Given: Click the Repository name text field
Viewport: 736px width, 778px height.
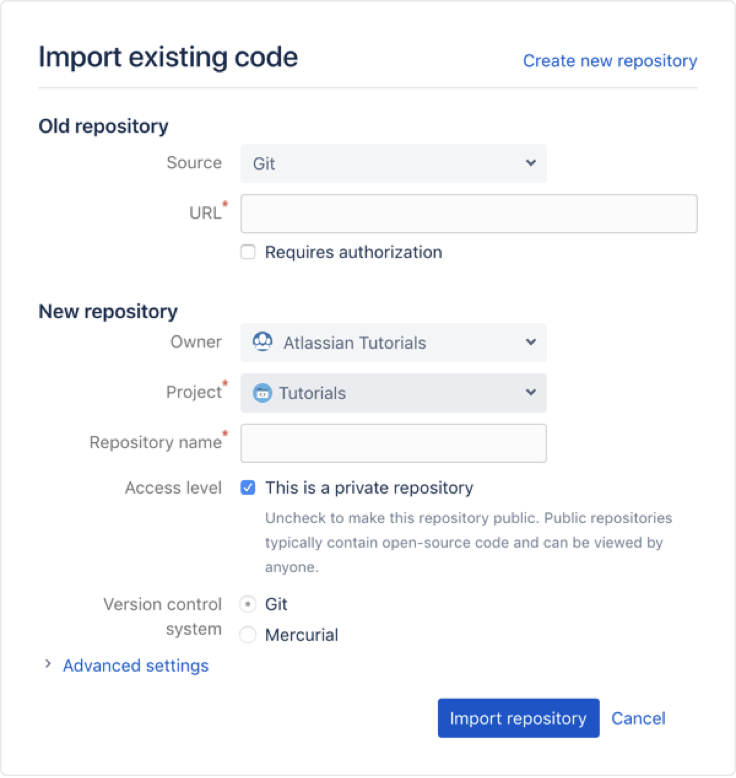Looking at the screenshot, I should tap(393, 443).
